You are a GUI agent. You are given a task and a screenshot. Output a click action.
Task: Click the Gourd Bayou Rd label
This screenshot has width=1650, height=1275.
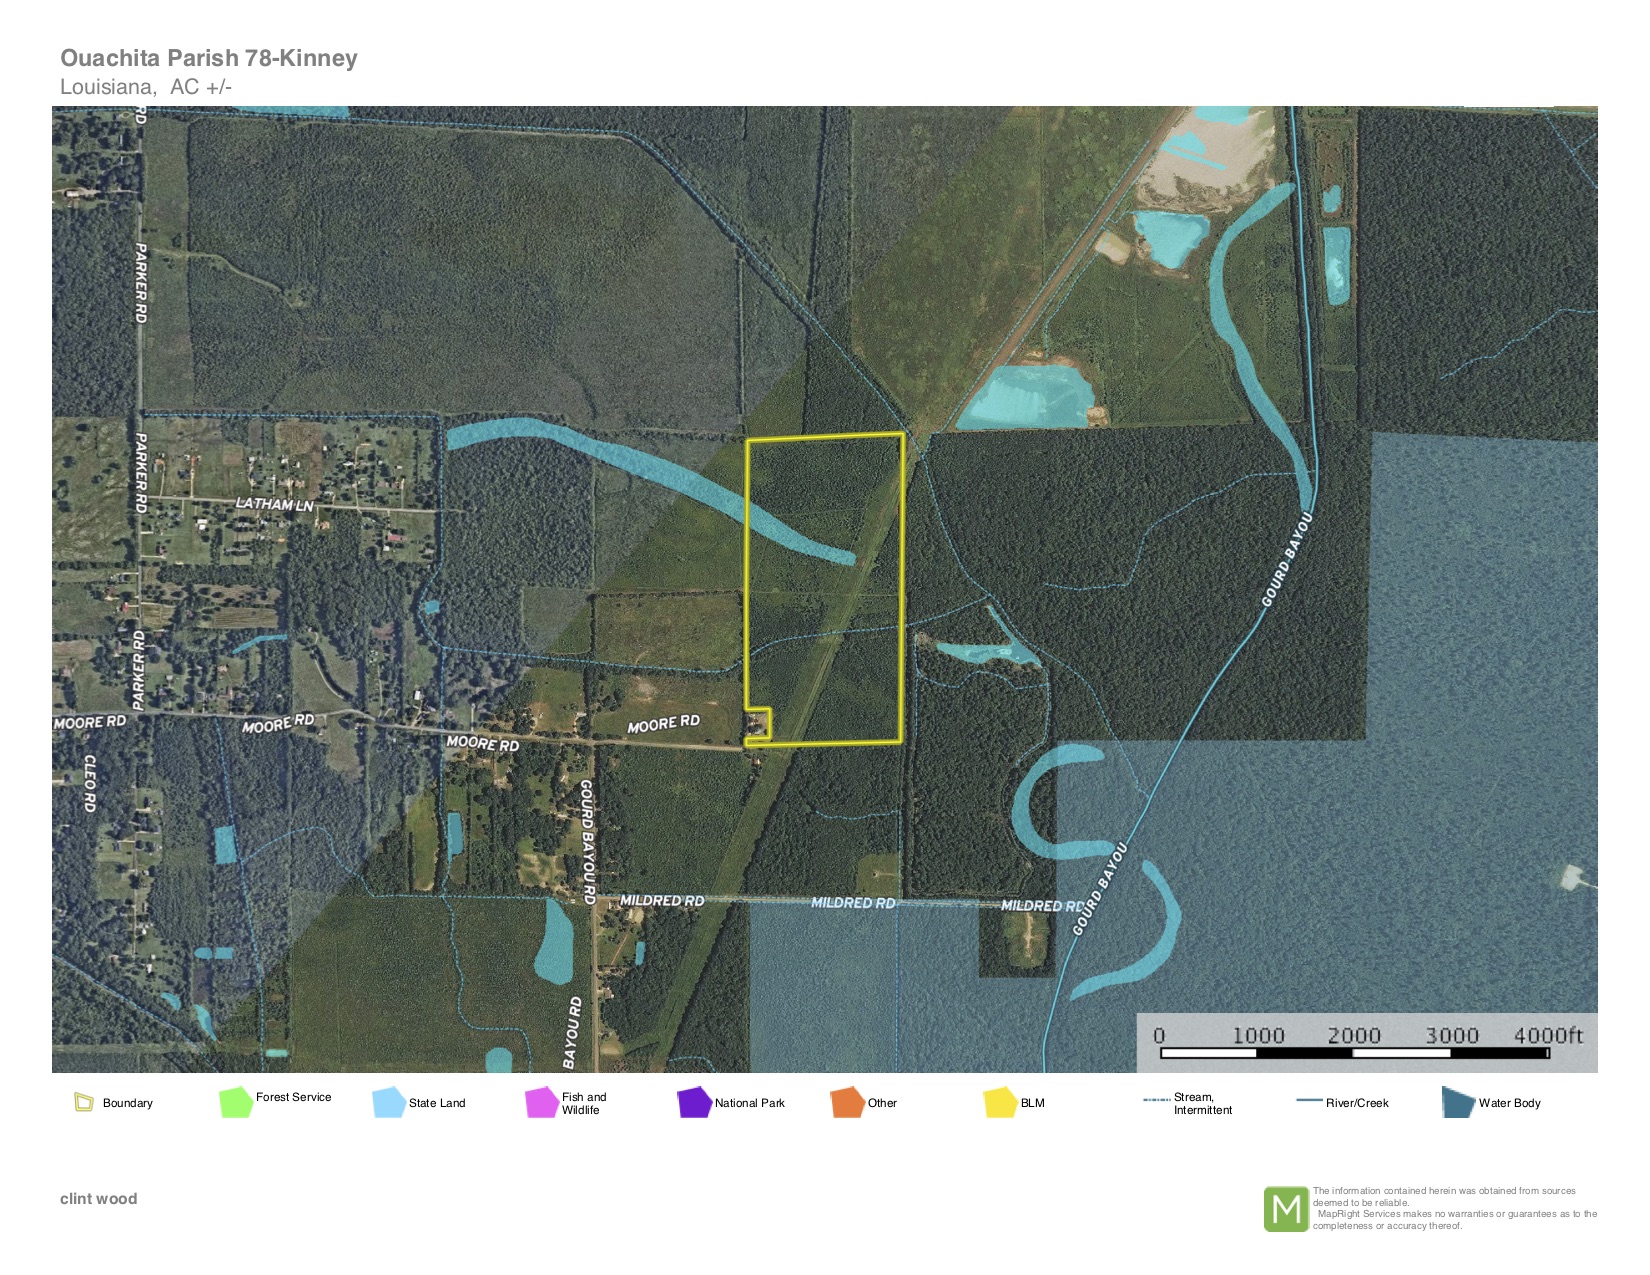588,842
